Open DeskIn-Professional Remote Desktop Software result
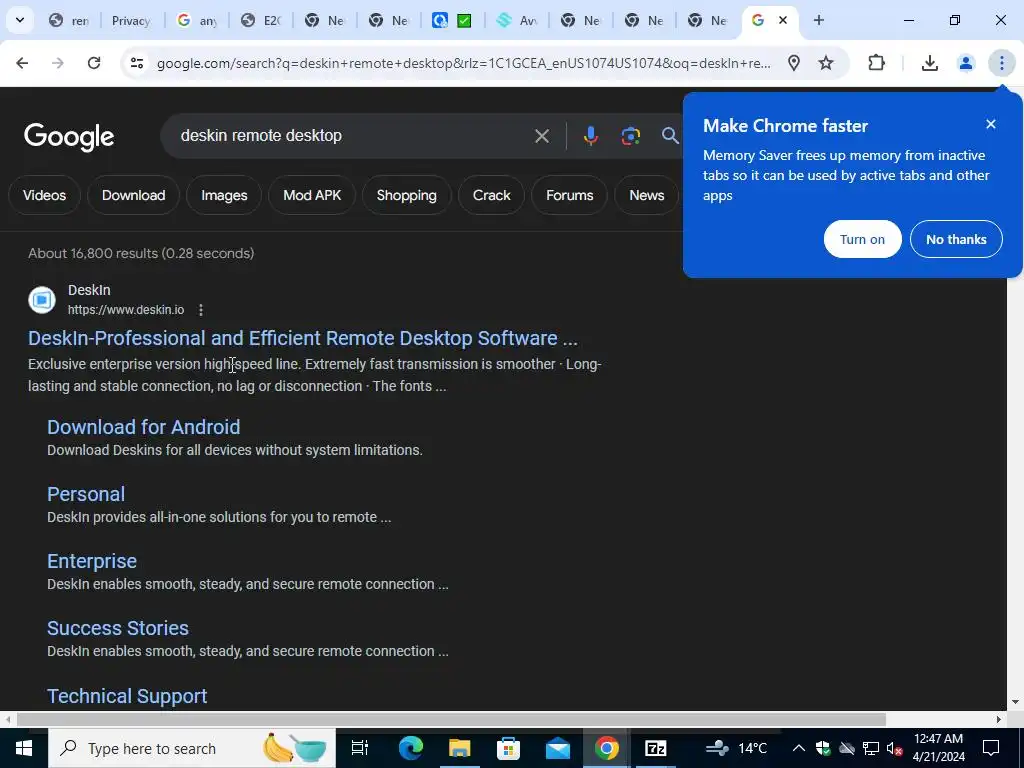This screenshot has width=1024, height=768. pyautogui.click(x=302, y=338)
